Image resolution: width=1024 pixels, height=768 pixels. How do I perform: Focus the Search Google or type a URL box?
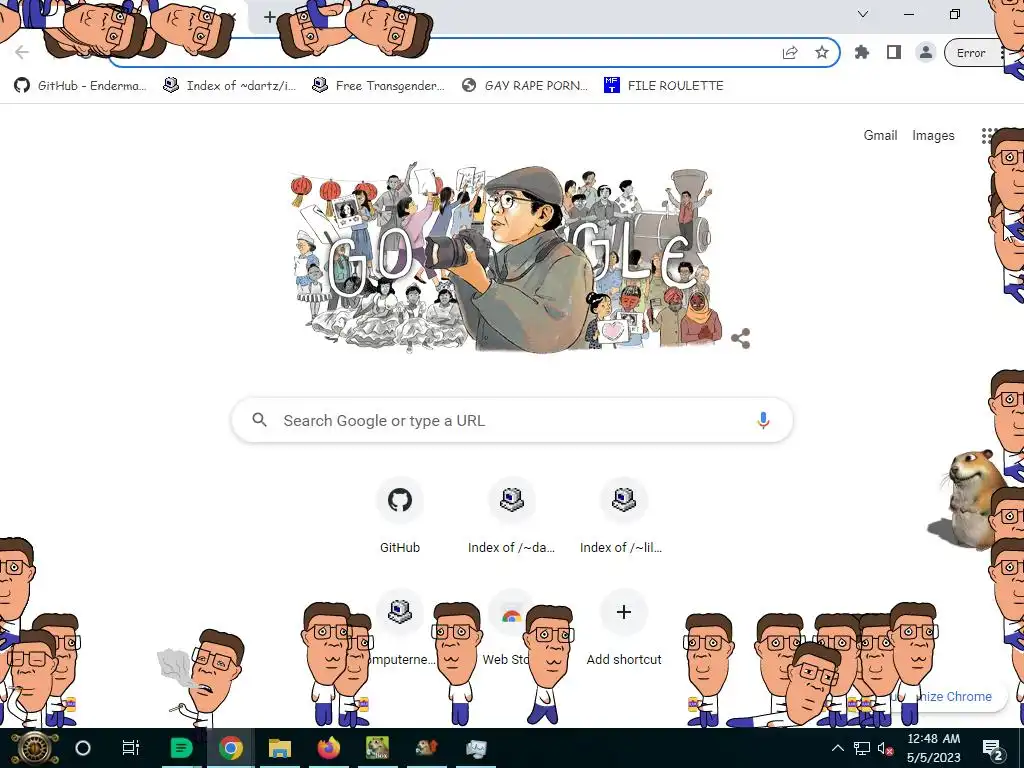pyautogui.click(x=512, y=420)
